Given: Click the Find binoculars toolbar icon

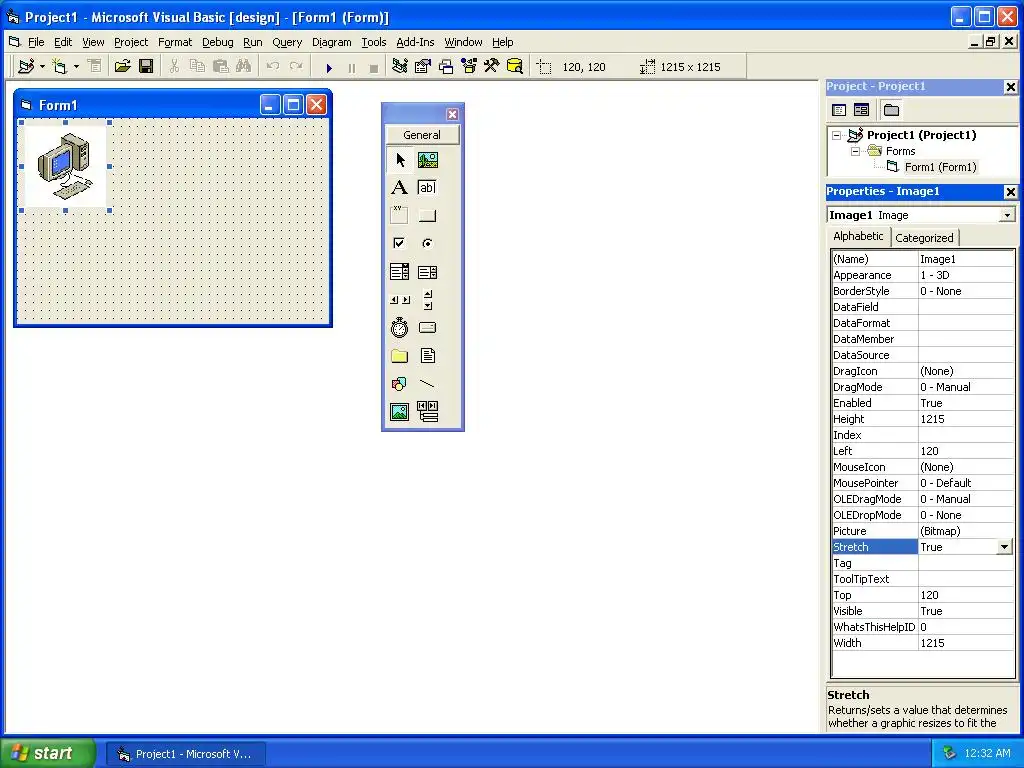Looking at the screenshot, I should point(244,66).
